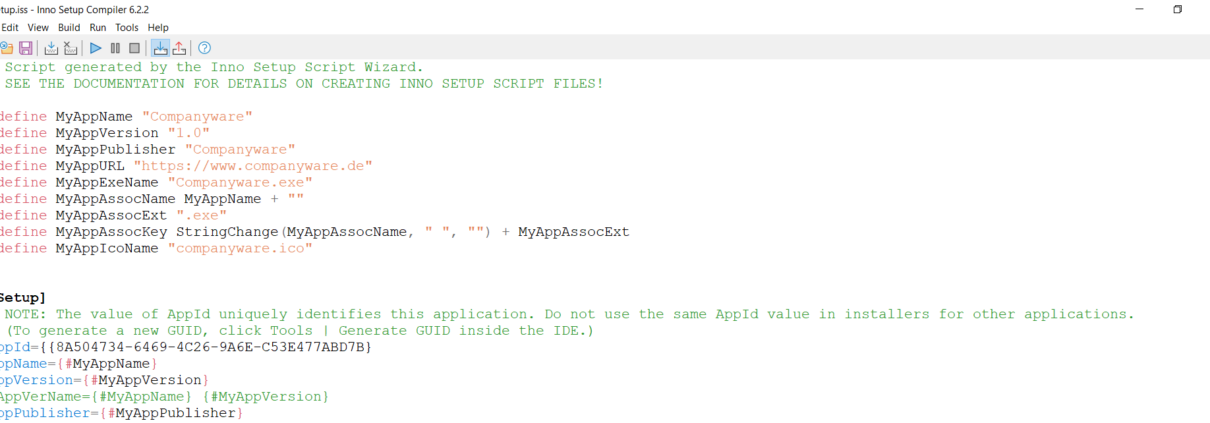Image resolution: width=1210 pixels, height=423 pixels.
Task: Click the "Companyware.exe" string in the script
Action: click(240, 182)
